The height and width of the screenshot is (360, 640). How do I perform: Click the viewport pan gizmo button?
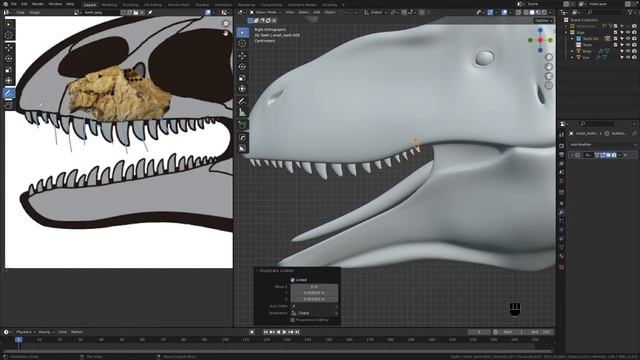(549, 67)
